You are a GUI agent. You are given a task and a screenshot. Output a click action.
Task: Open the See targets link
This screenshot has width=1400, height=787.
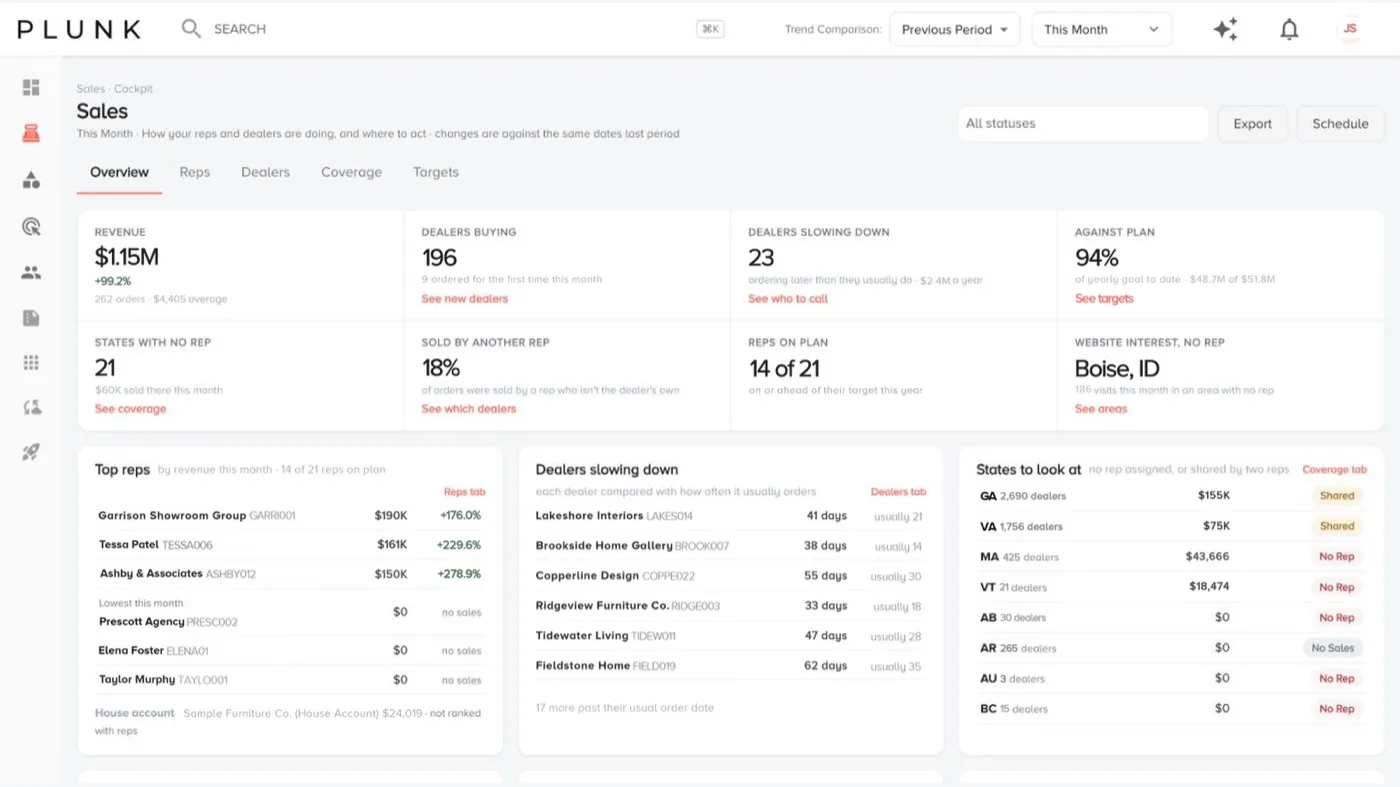coord(1104,299)
